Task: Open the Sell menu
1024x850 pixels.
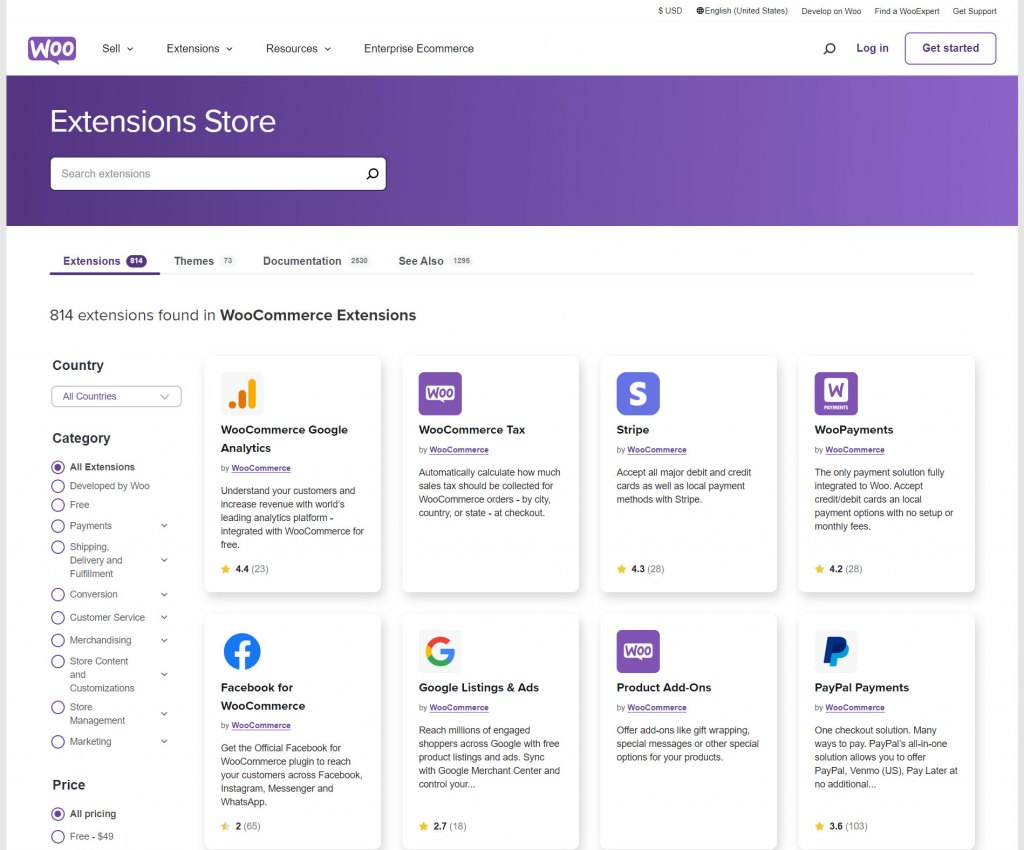Action: tap(118, 48)
